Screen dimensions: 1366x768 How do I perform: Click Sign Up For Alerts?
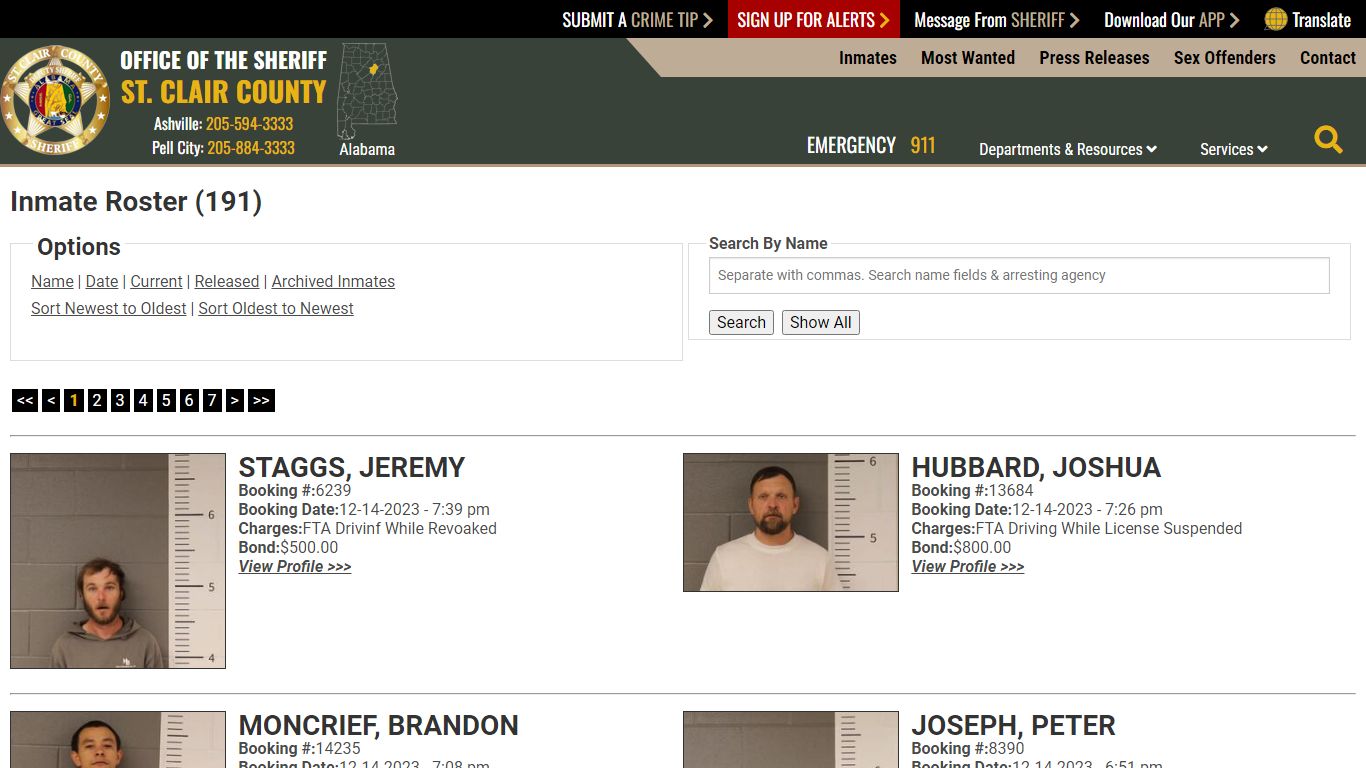(813, 19)
